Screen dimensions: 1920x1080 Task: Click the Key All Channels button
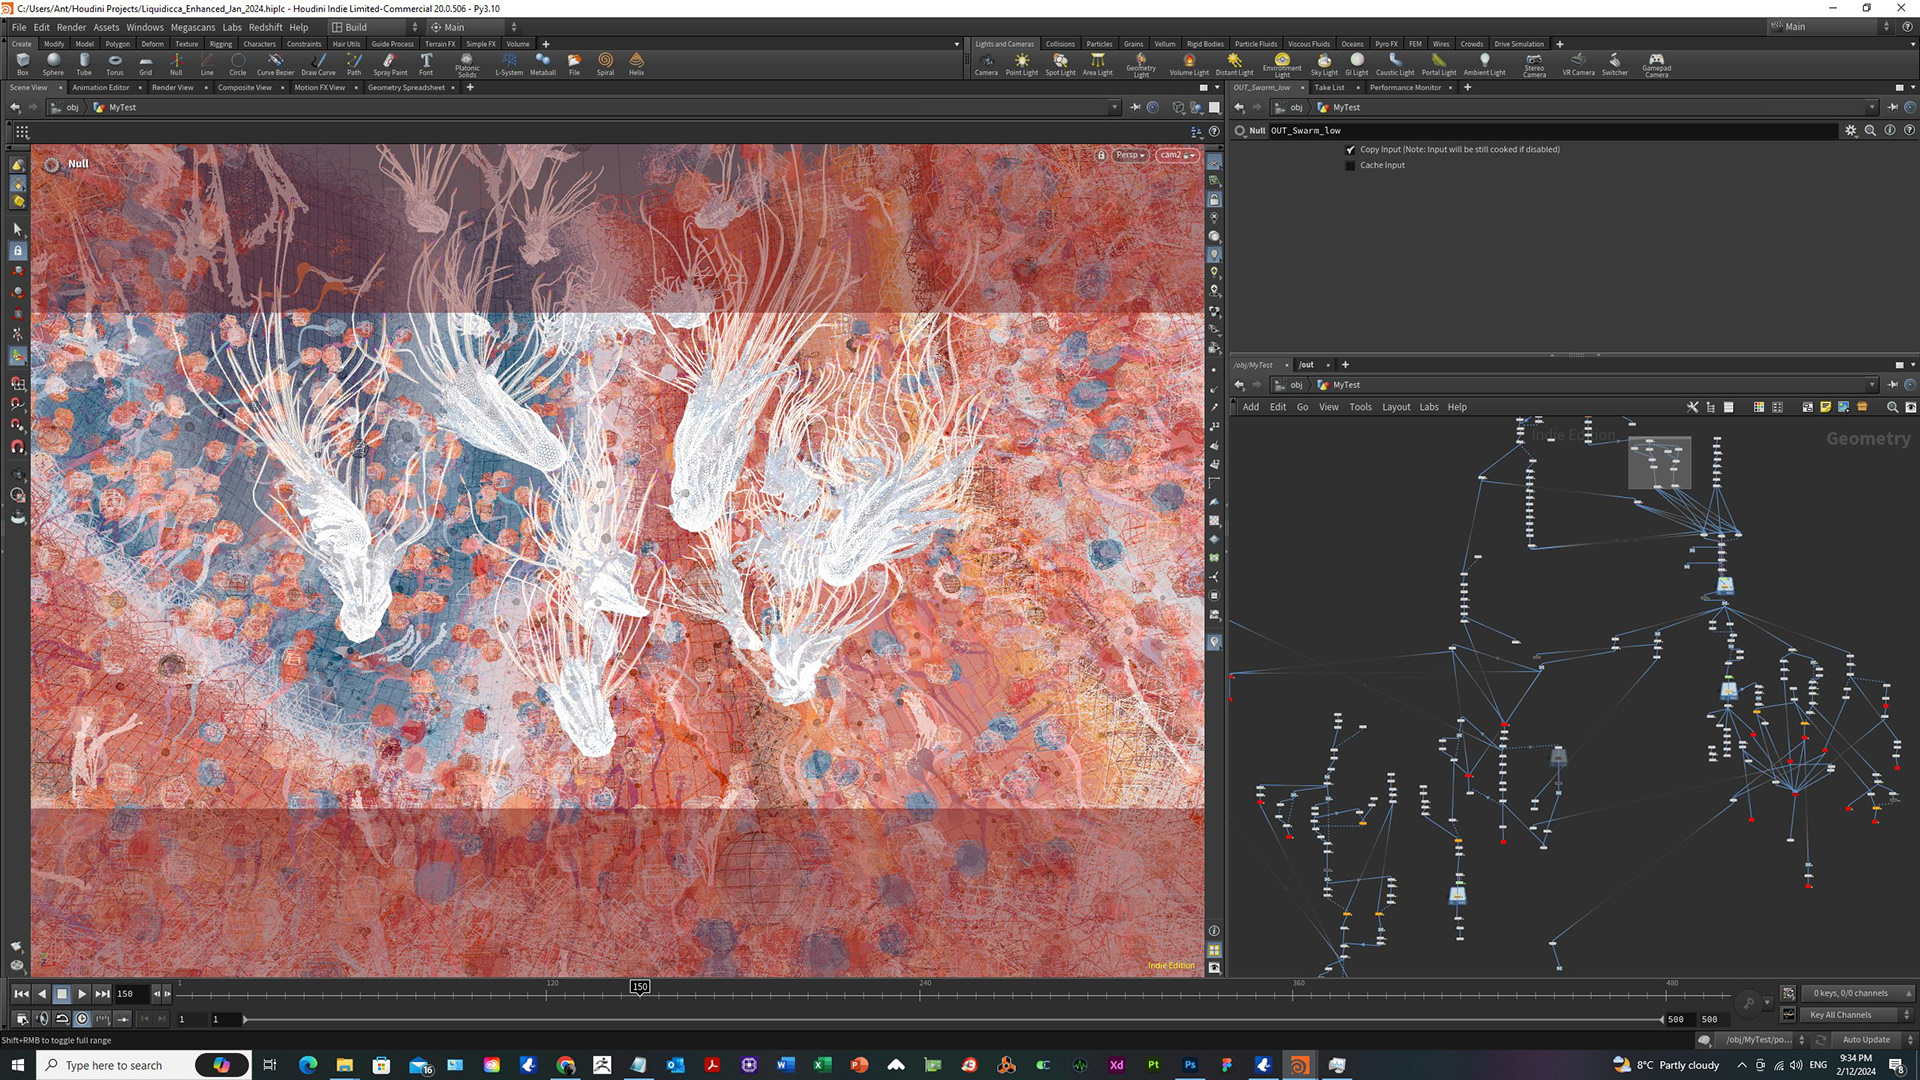1841,1015
